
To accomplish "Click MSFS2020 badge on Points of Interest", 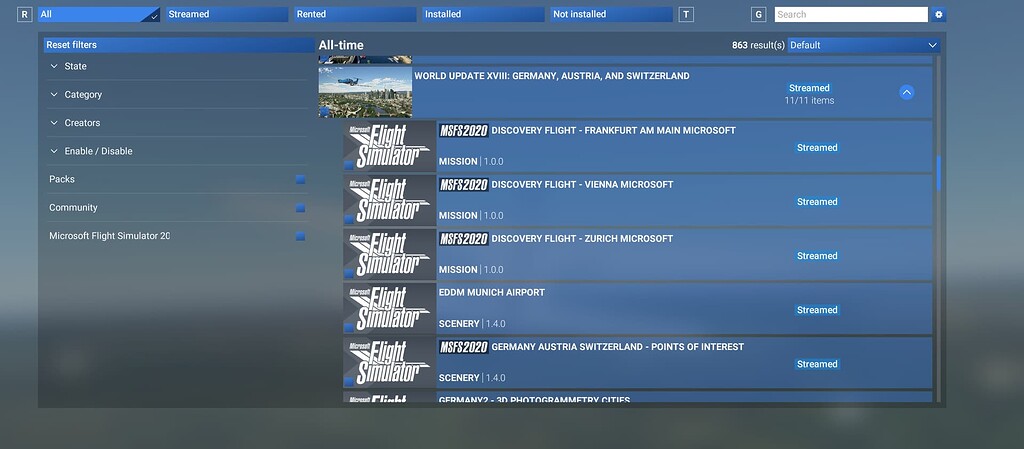I will pyautogui.click(x=464, y=347).
